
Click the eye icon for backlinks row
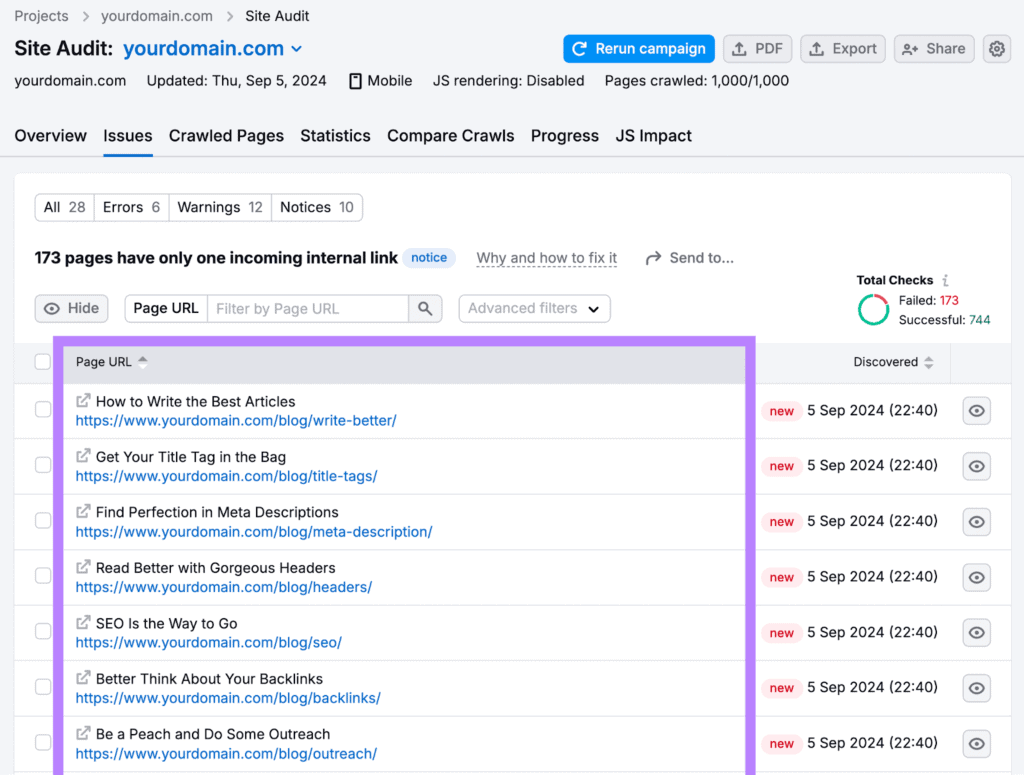(976, 688)
